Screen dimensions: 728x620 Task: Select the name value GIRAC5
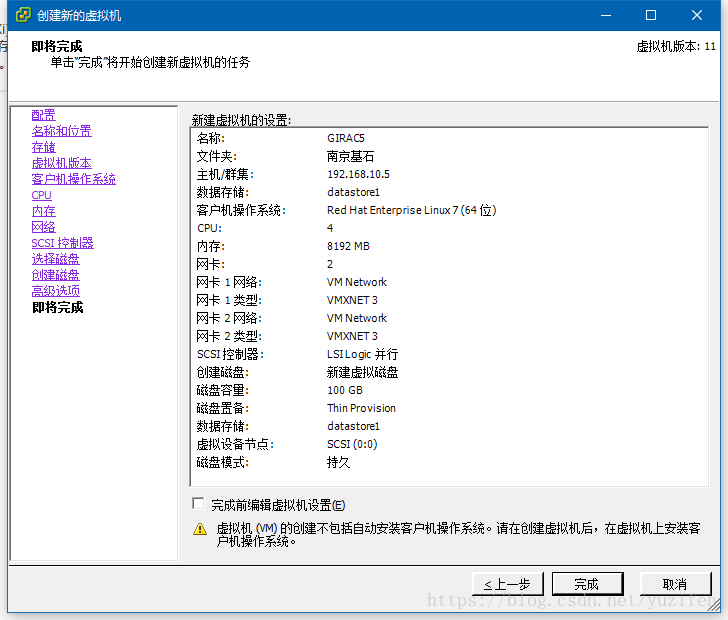click(x=346, y=138)
